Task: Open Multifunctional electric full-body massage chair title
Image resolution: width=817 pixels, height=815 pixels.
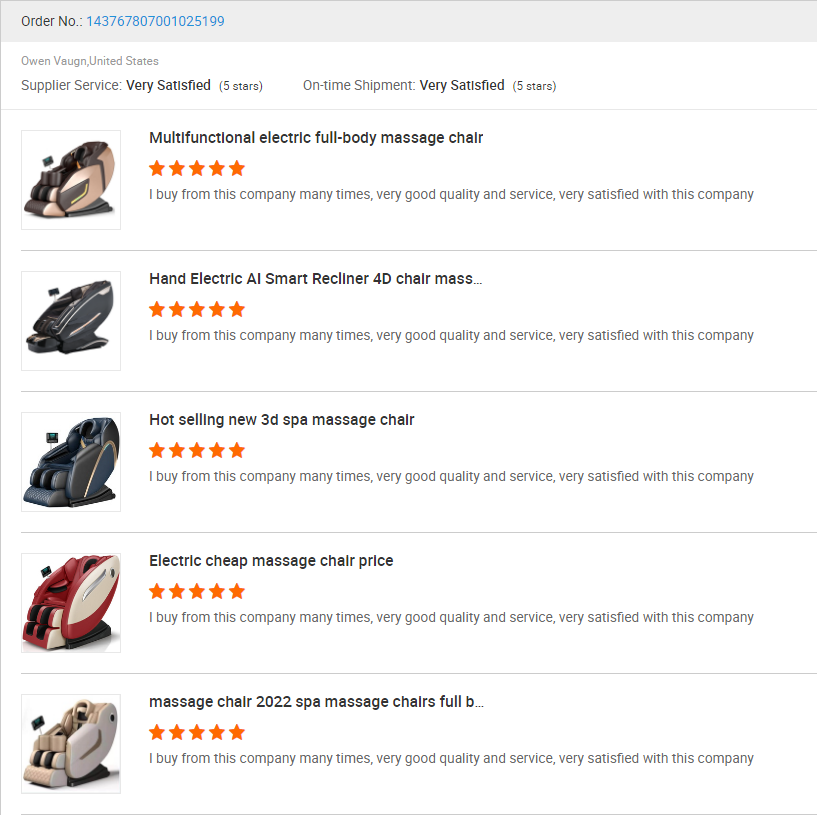Action: click(x=316, y=138)
